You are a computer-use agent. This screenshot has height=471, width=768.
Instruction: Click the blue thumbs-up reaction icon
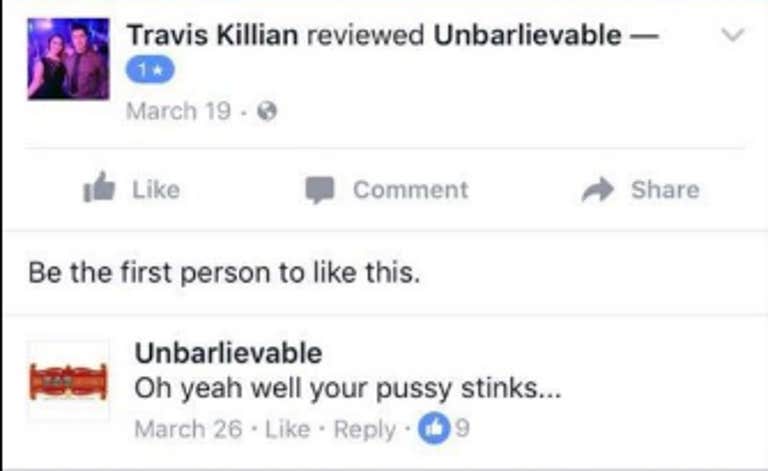(x=433, y=428)
